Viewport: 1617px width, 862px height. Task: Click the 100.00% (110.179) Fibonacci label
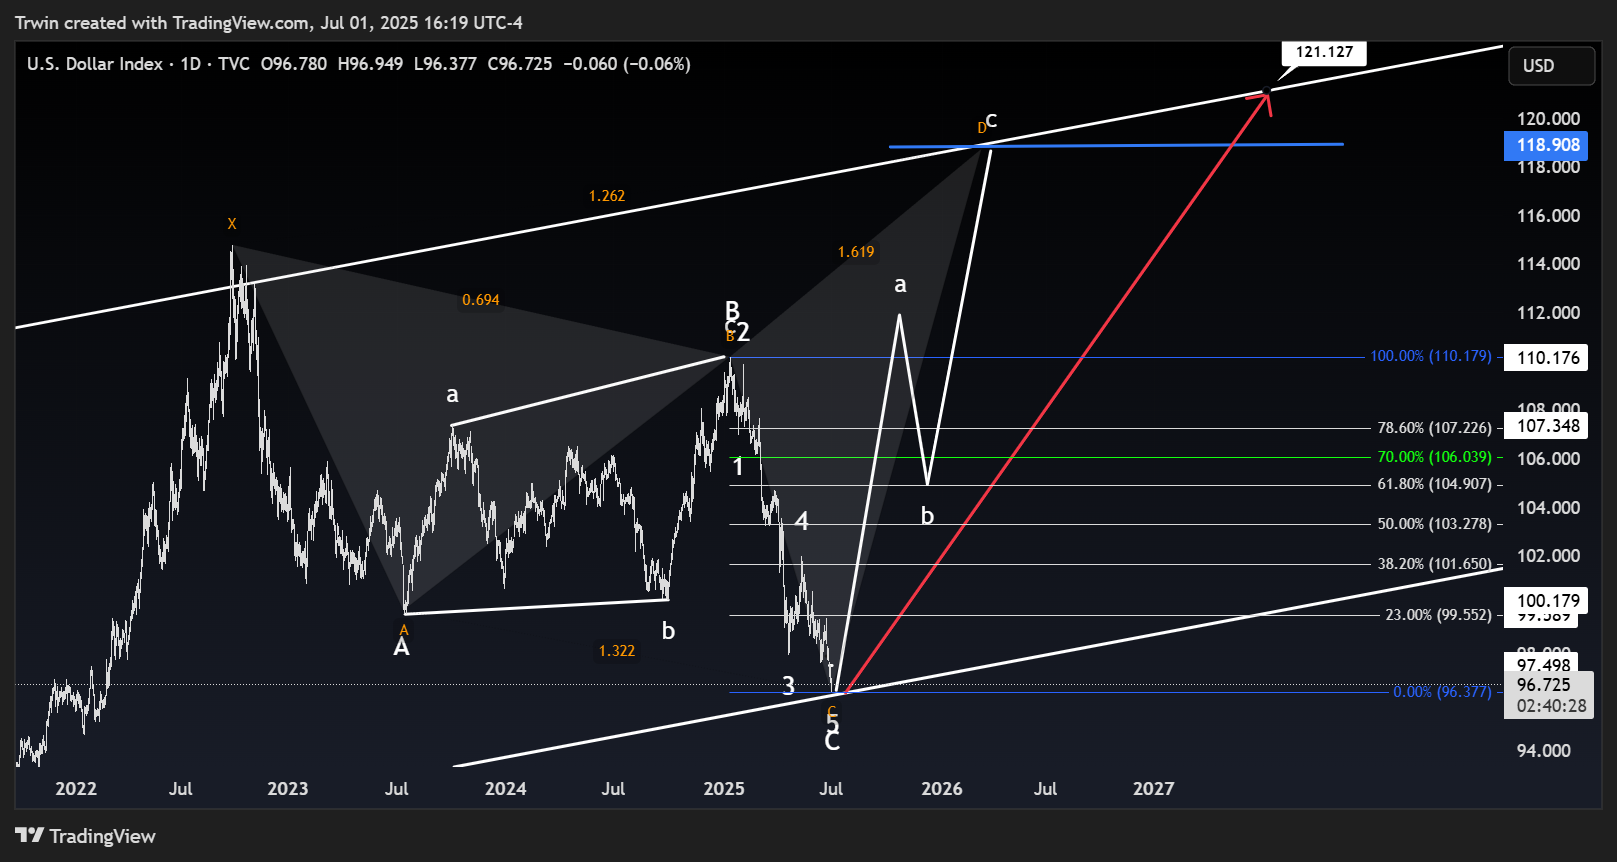(x=1430, y=356)
